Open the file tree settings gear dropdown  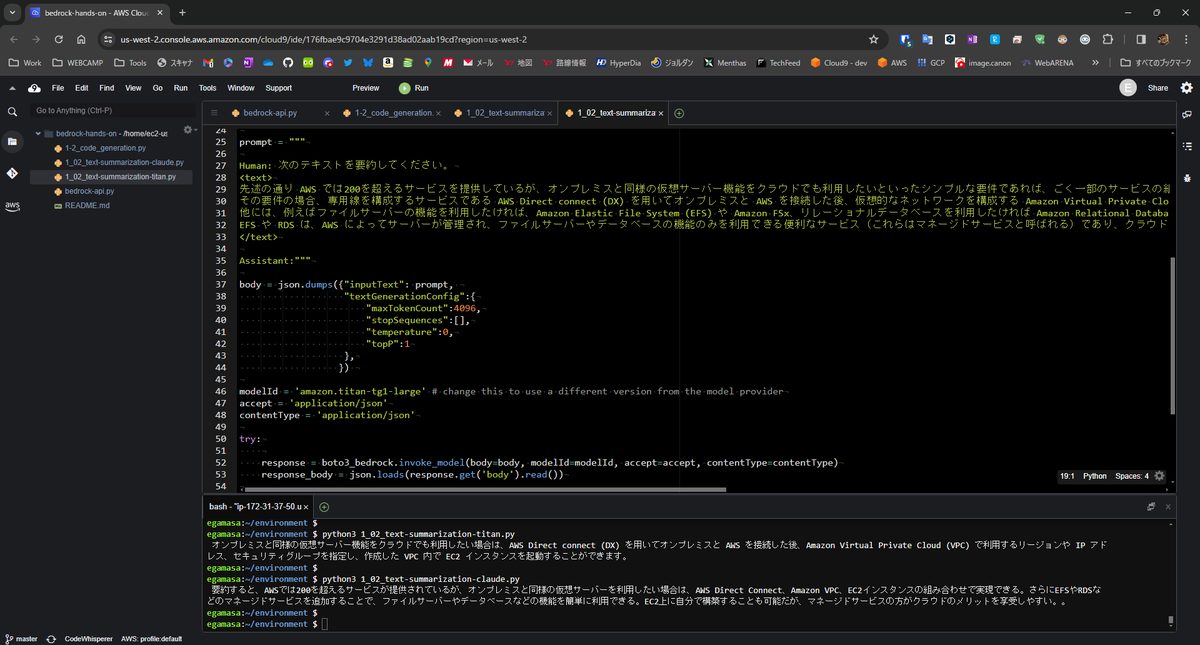tap(189, 131)
